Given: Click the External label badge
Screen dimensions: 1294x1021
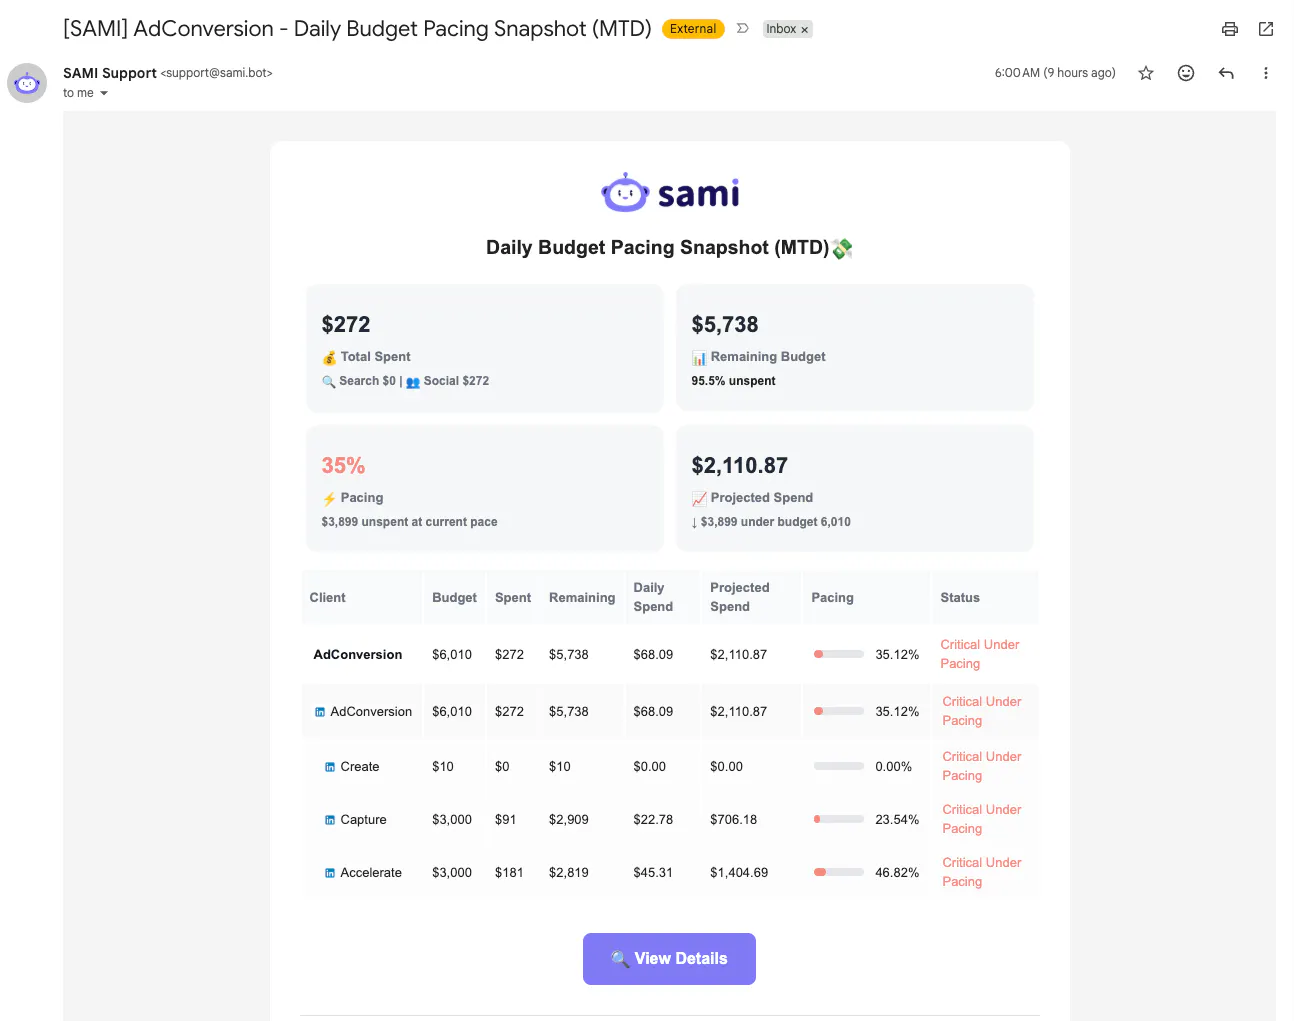Looking at the screenshot, I should point(693,29).
